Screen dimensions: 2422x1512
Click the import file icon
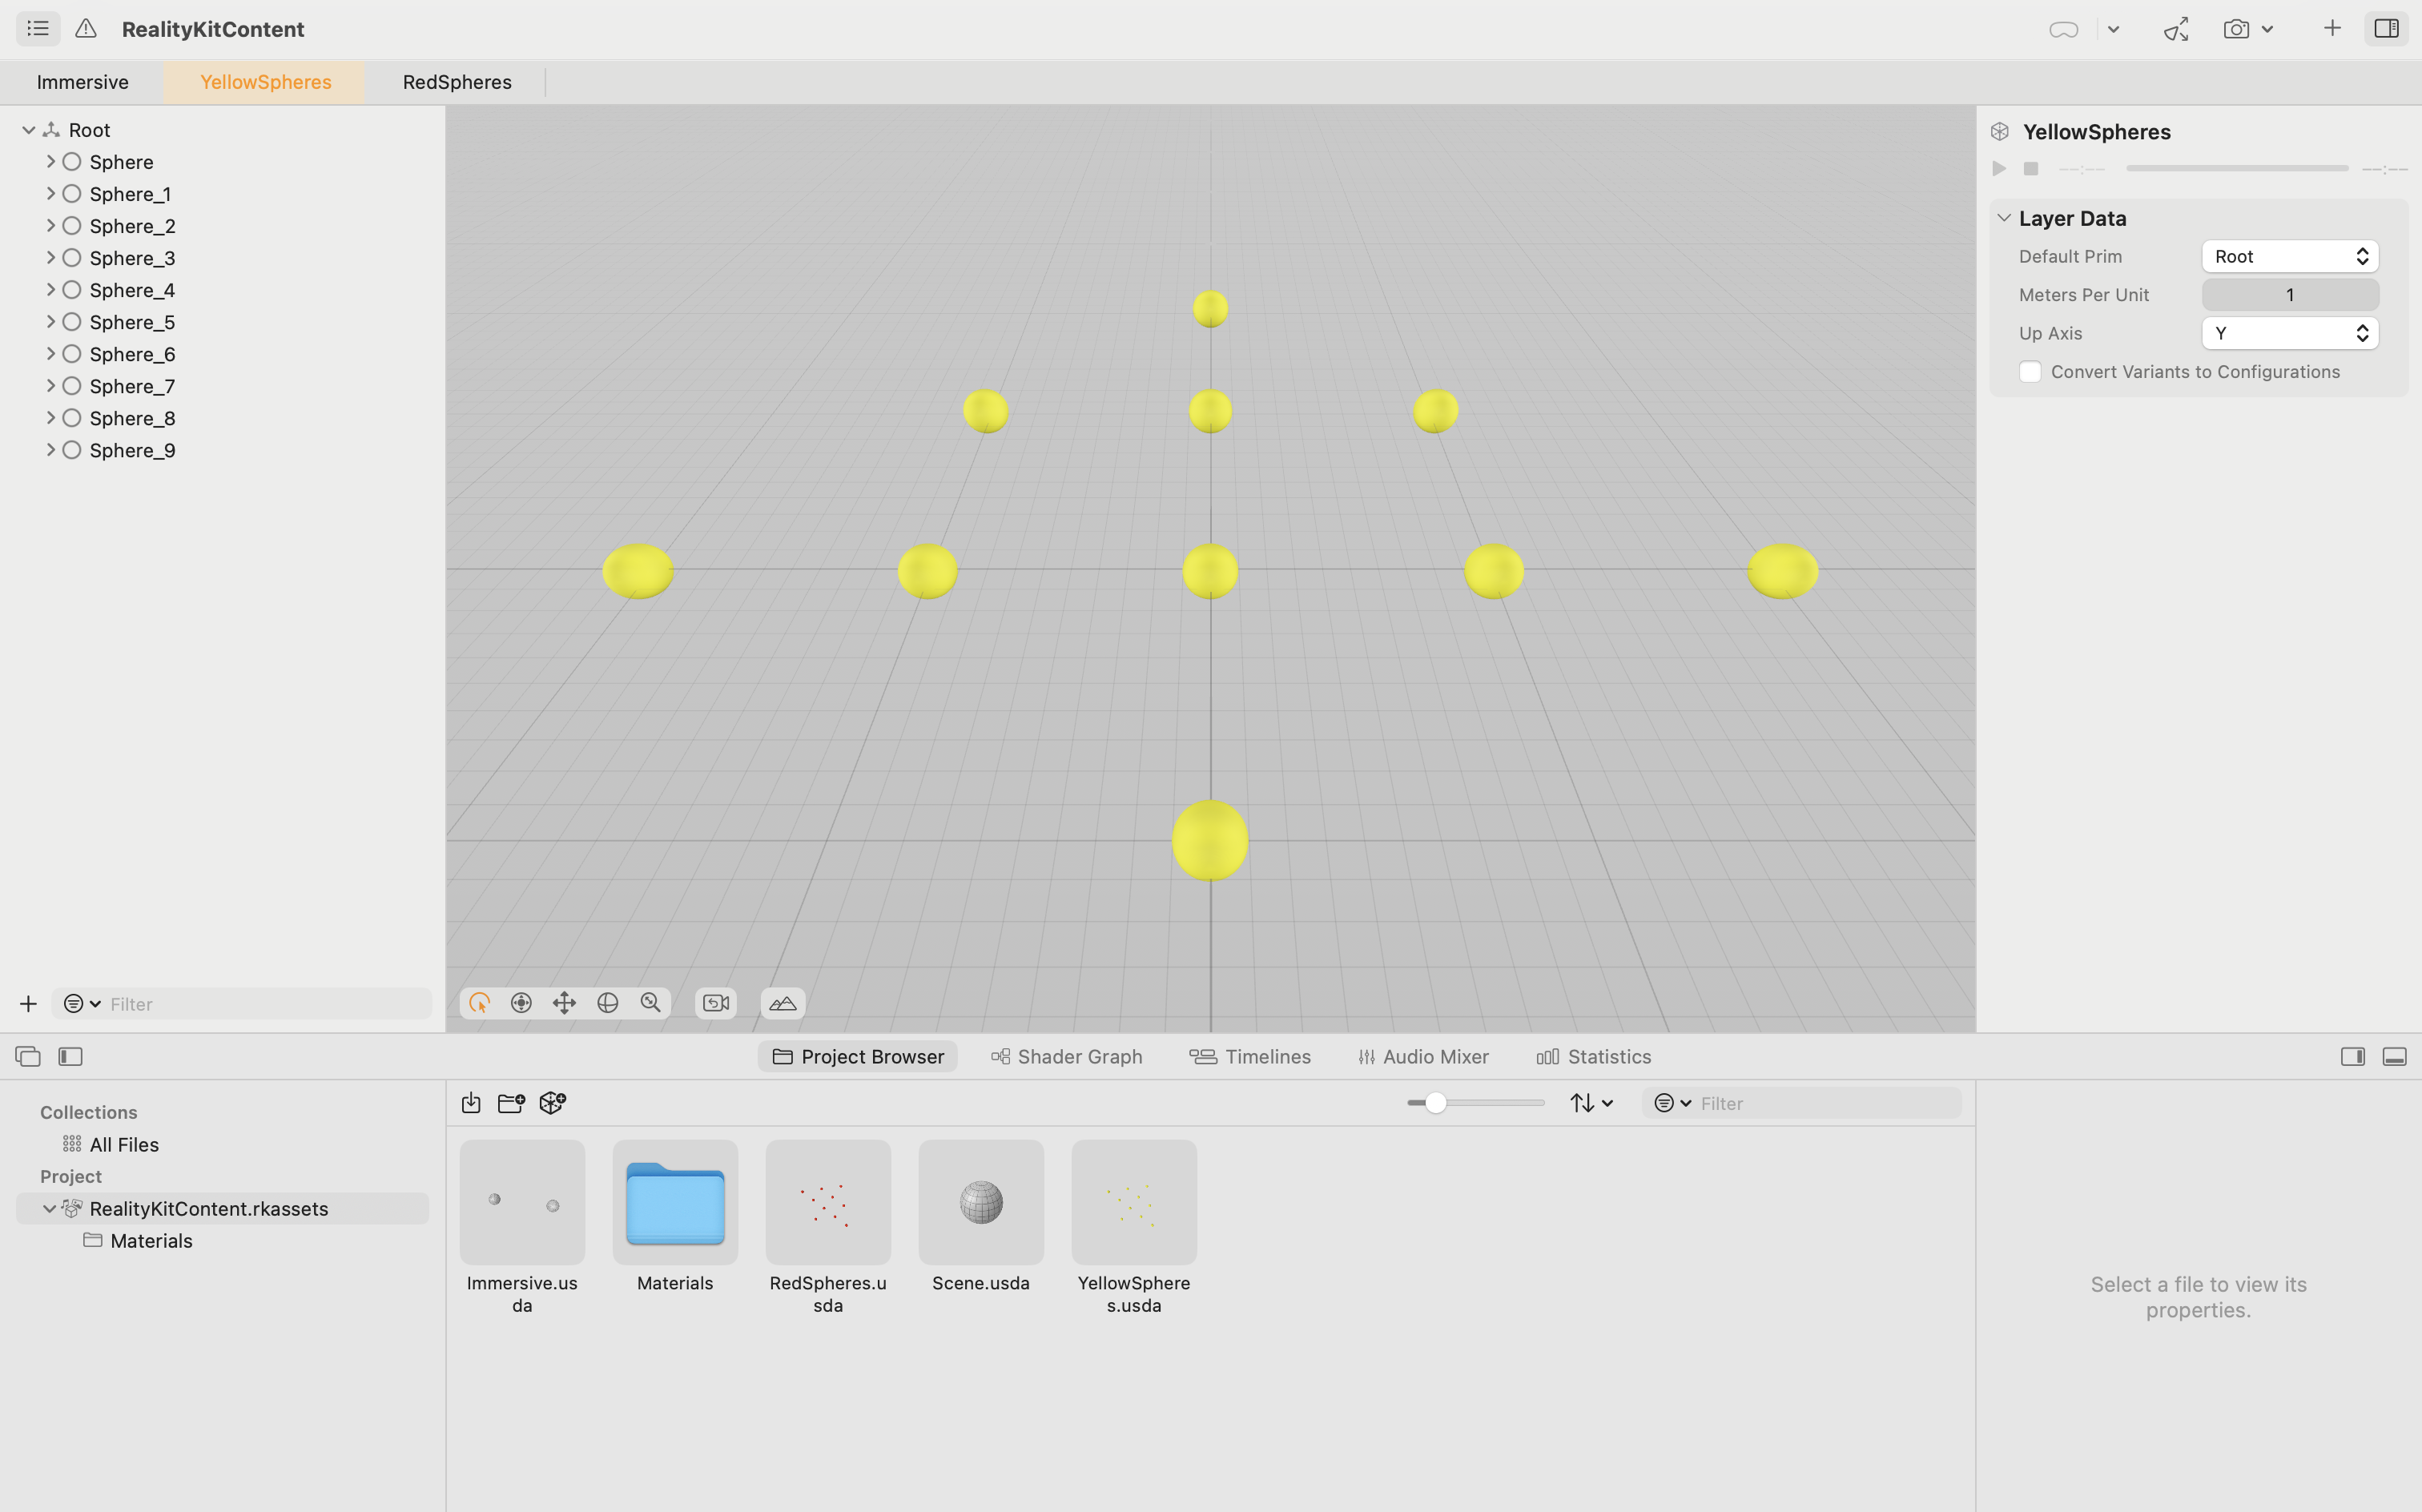[471, 1102]
